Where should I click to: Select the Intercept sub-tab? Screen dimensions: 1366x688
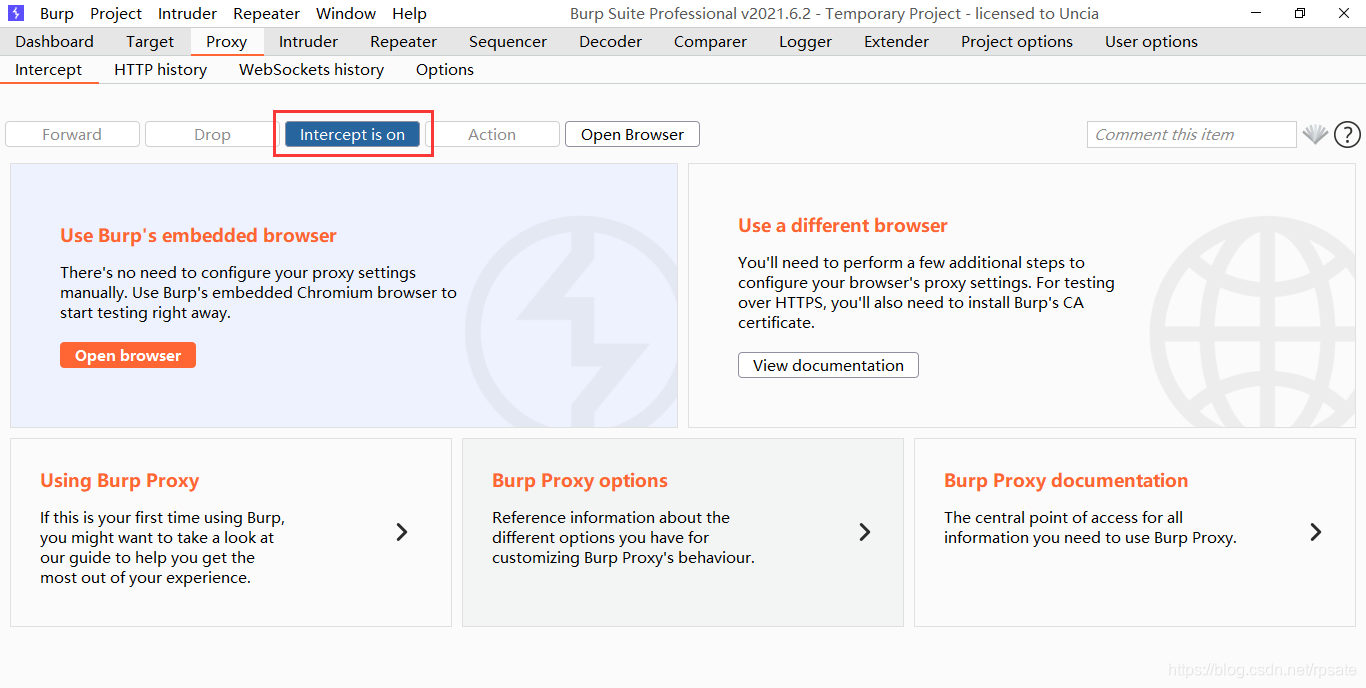(49, 70)
